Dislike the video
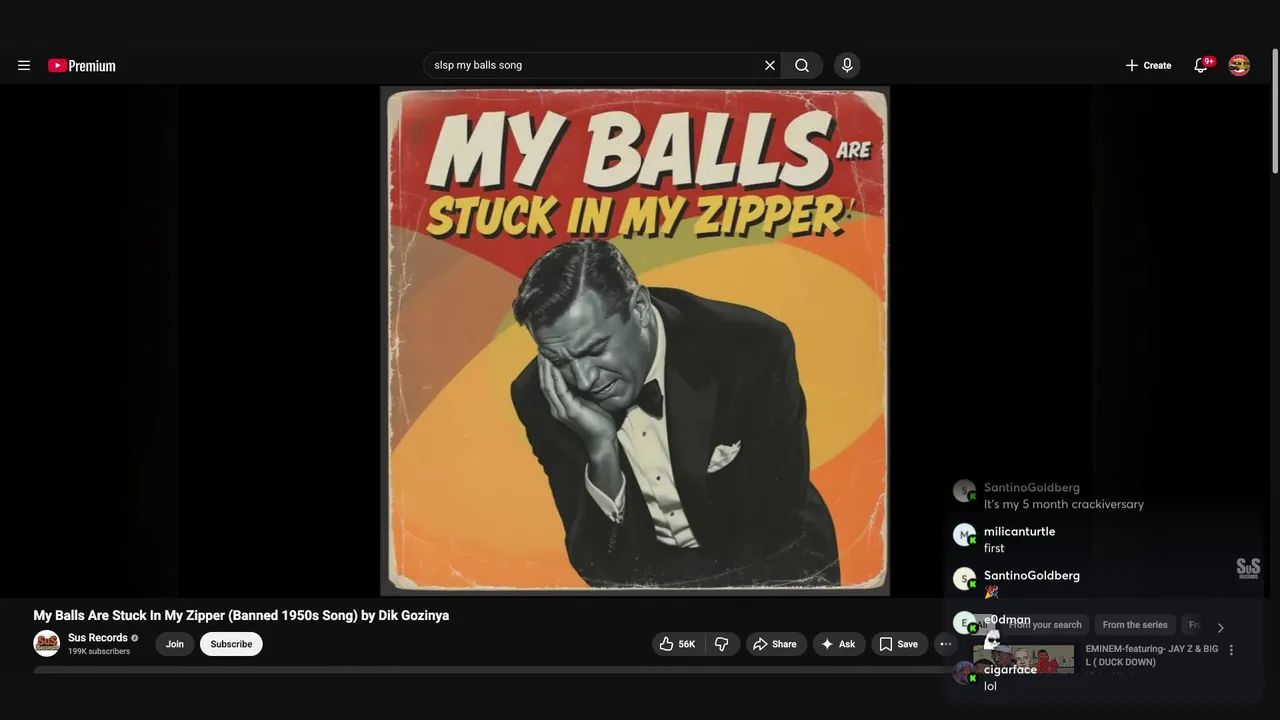 coord(721,644)
